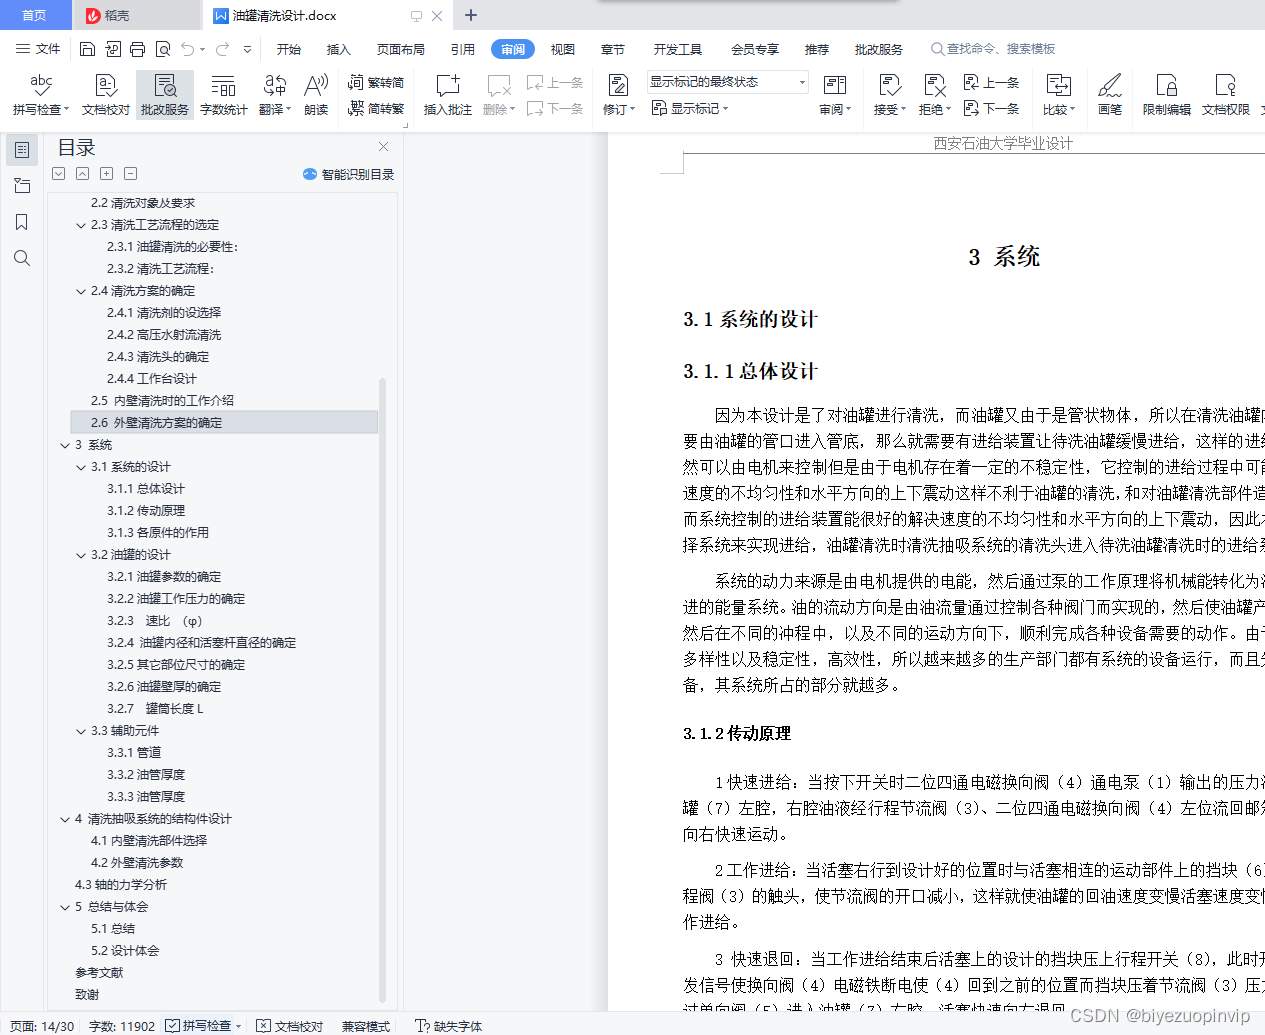Click the save icon in quick toolbar
Screen dimensions: 1265x1035
[x=87, y=49]
